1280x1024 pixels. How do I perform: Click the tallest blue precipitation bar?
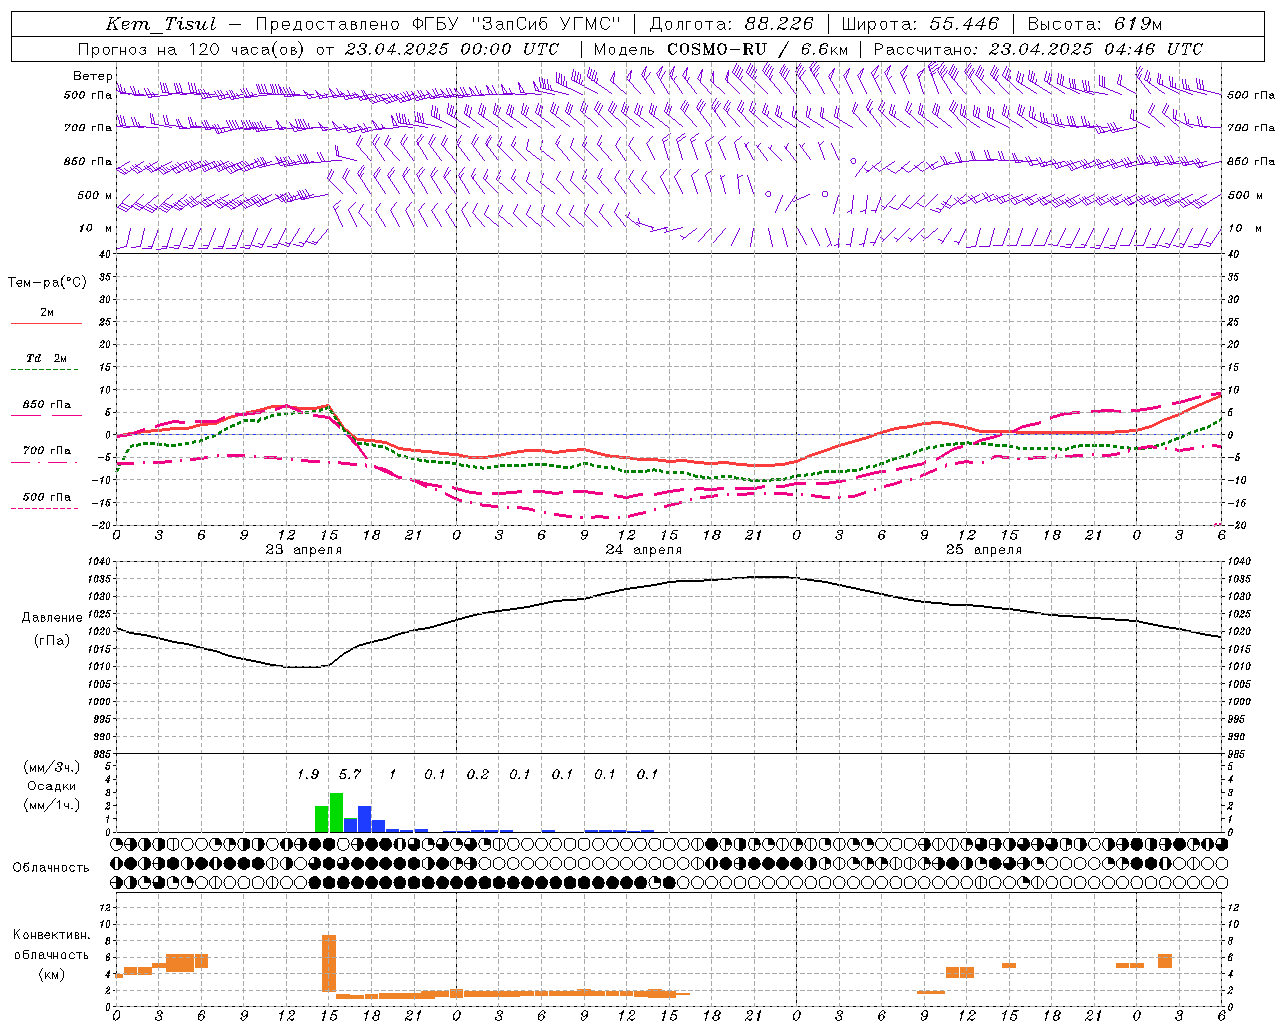pos(365,819)
